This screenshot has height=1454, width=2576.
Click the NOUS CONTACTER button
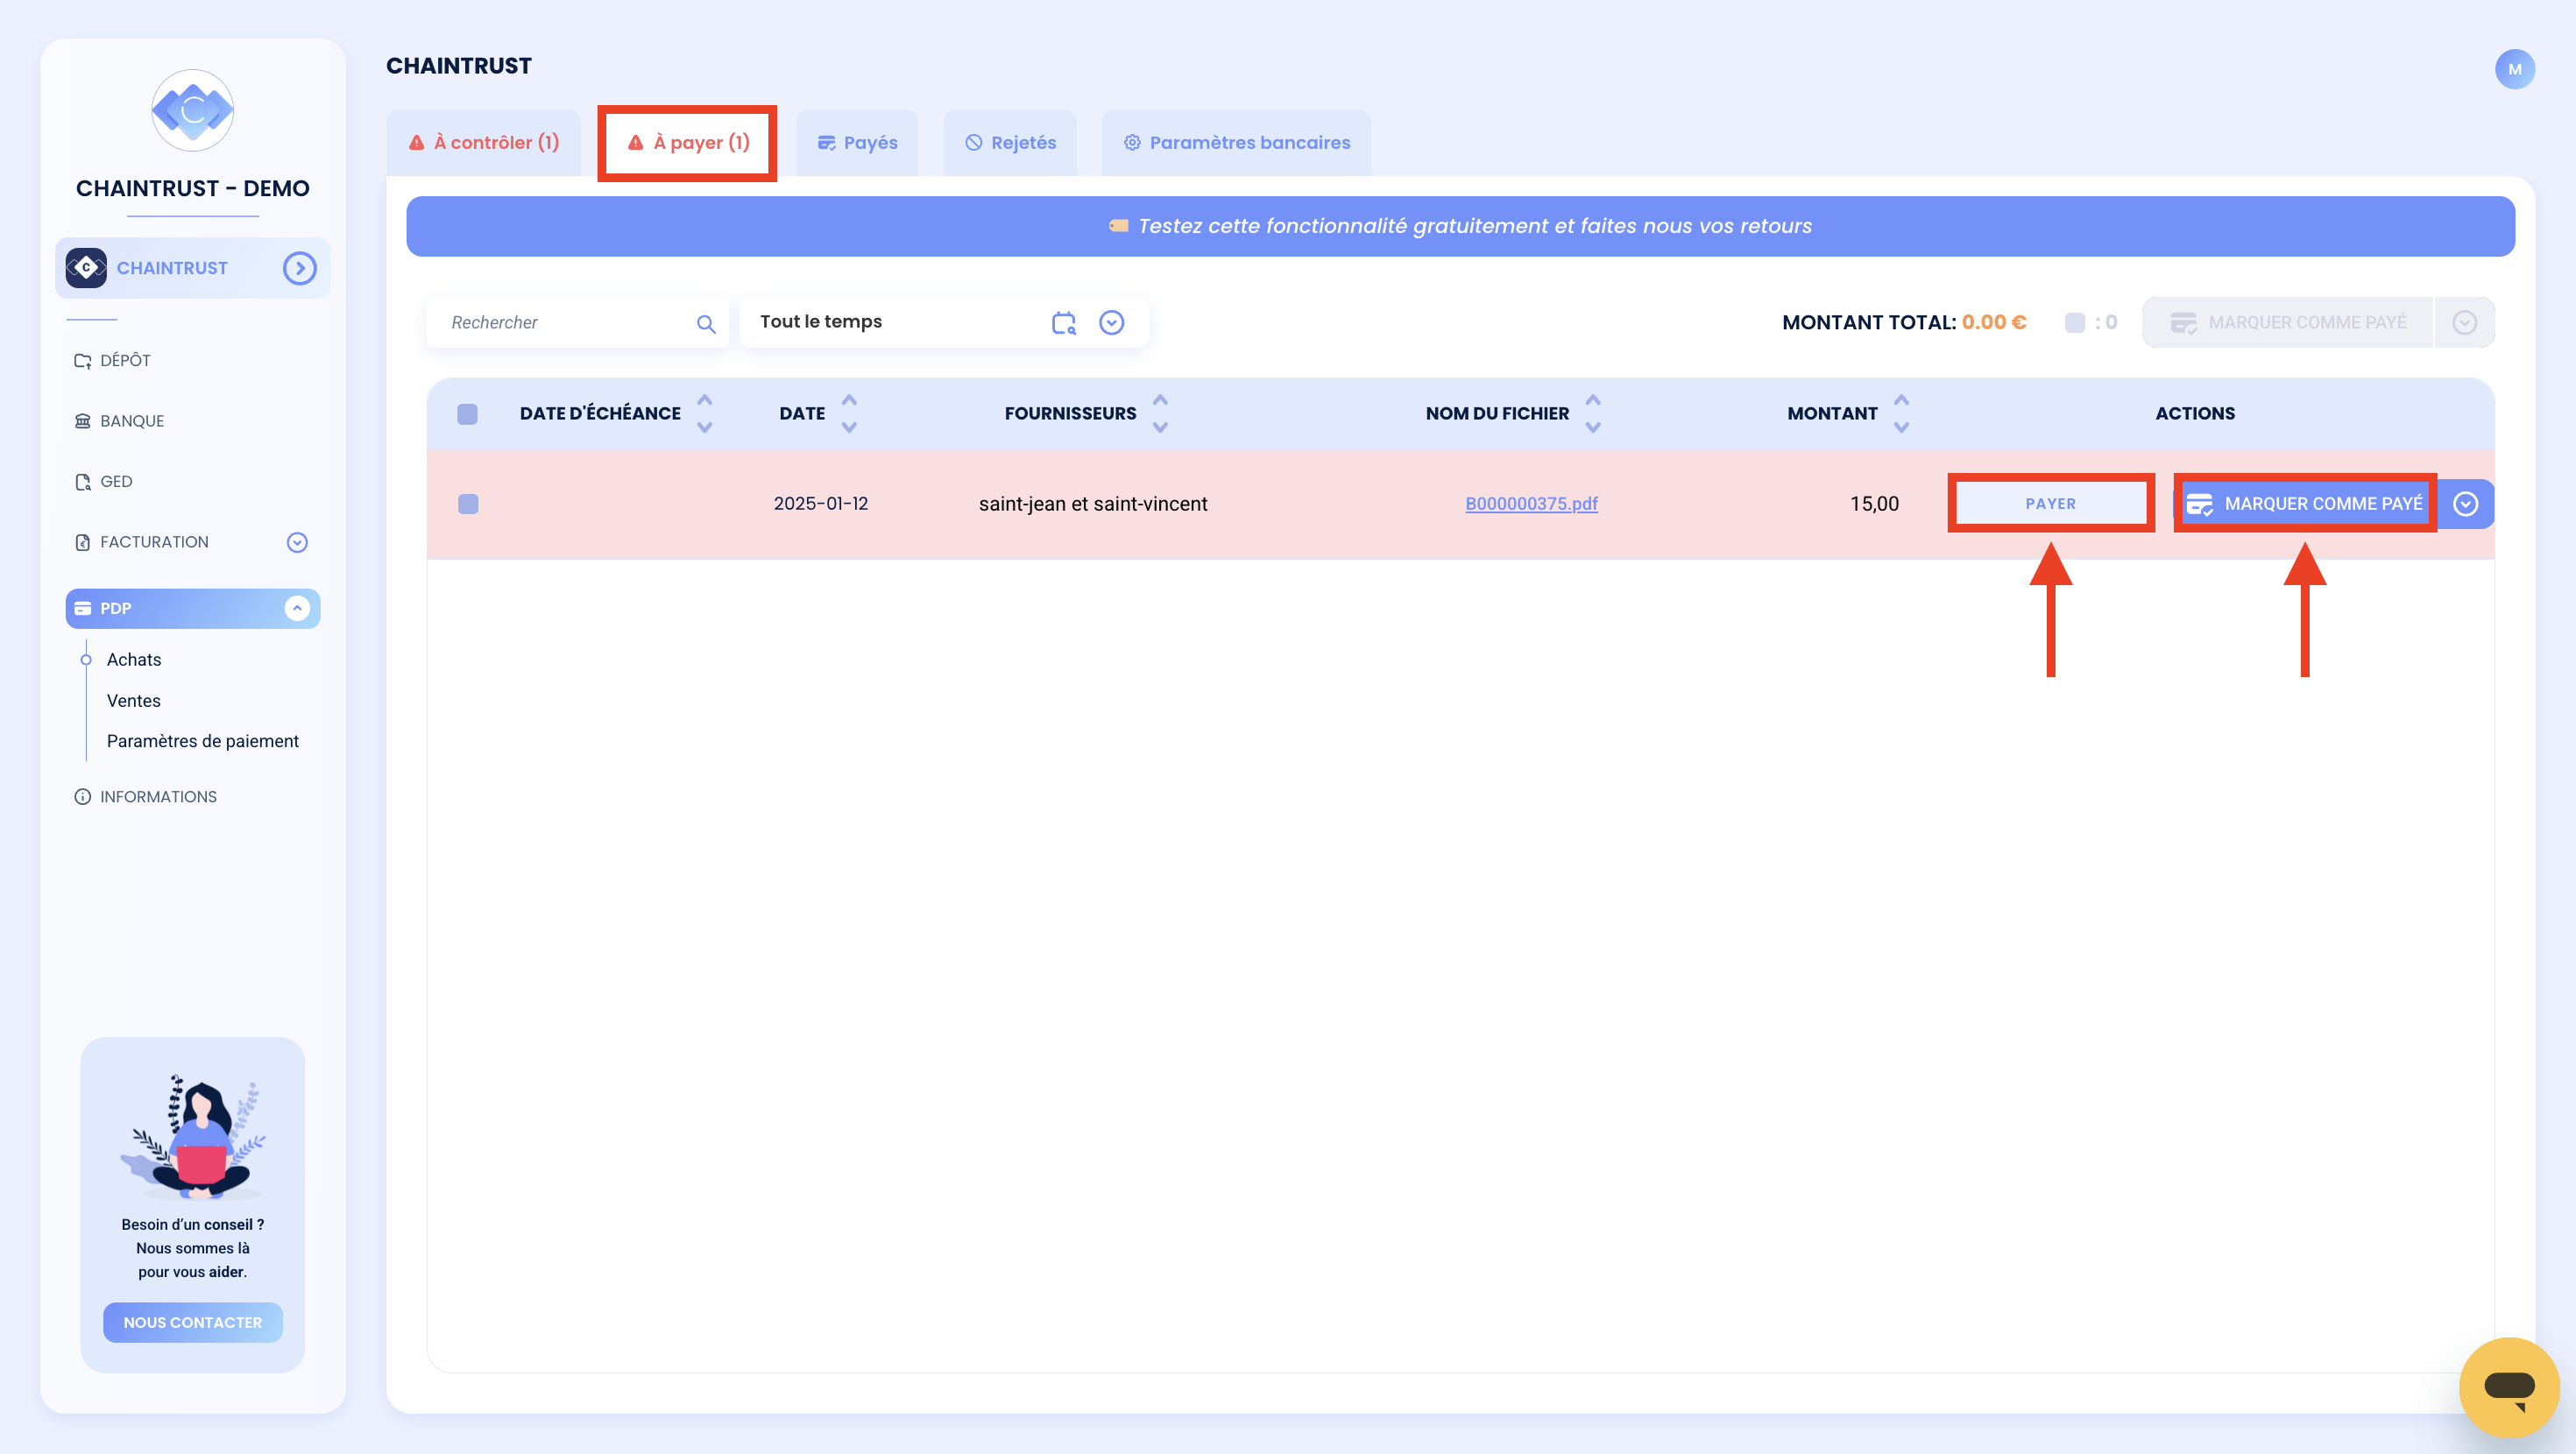click(x=193, y=1322)
